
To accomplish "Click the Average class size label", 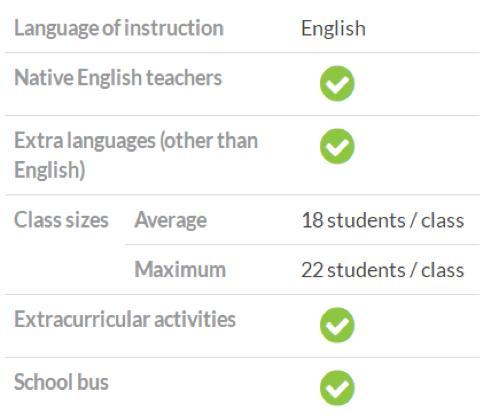I will pyautogui.click(x=171, y=221).
